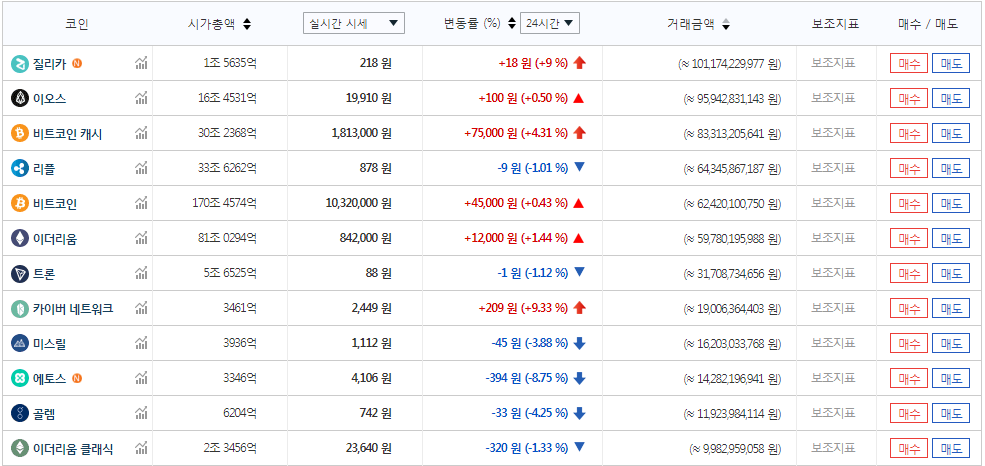Click the 매수 button for 비트코인
The width and height of the screenshot is (985, 466).
pyautogui.click(x=909, y=204)
